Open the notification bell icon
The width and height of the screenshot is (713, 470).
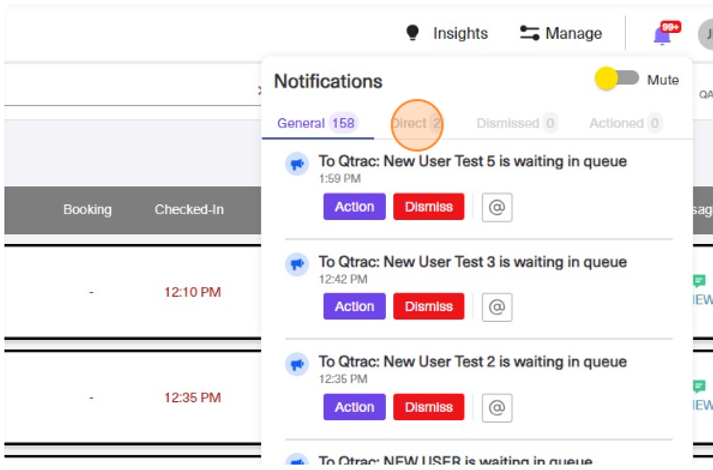(662, 35)
